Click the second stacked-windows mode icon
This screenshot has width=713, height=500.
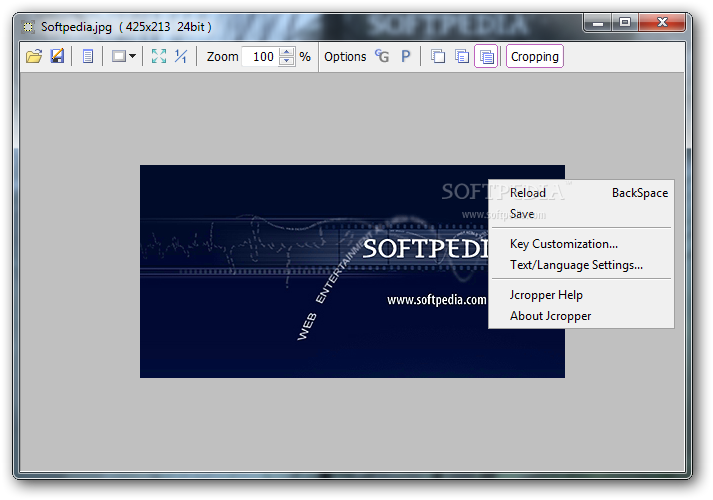tap(462, 56)
